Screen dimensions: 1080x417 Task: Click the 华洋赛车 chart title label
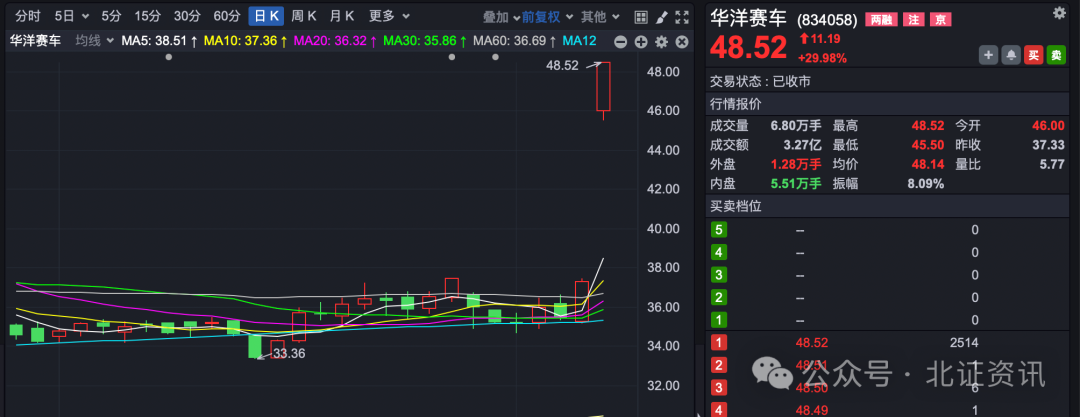click(36, 41)
